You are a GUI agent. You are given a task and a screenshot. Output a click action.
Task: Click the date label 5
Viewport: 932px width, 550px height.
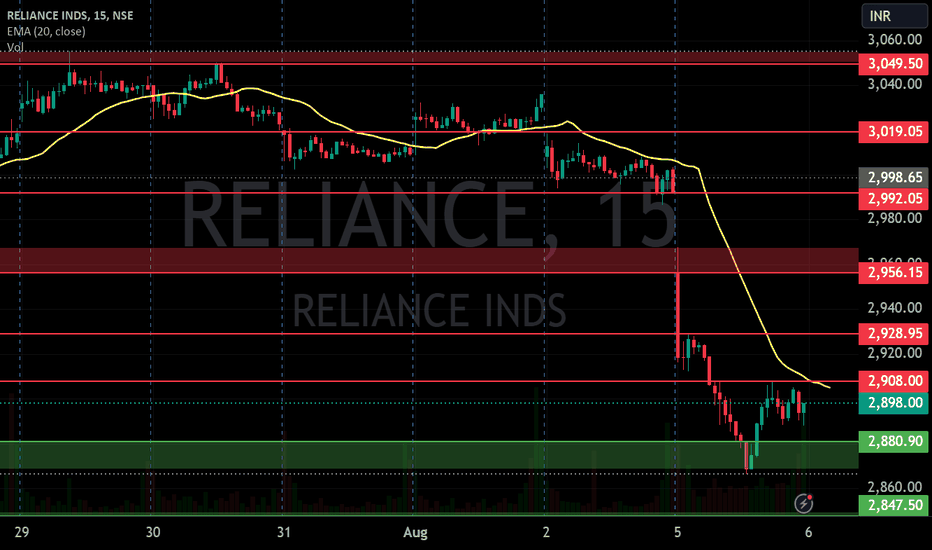pyautogui.click(x=676, y=532)
